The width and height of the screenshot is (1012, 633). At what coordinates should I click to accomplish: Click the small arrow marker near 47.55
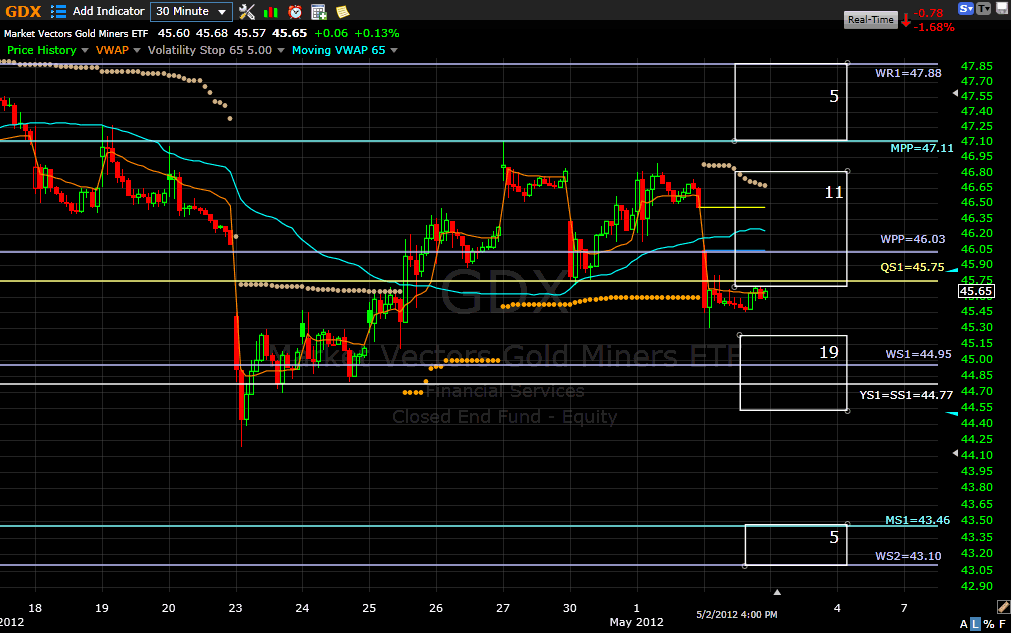[955, 94]
